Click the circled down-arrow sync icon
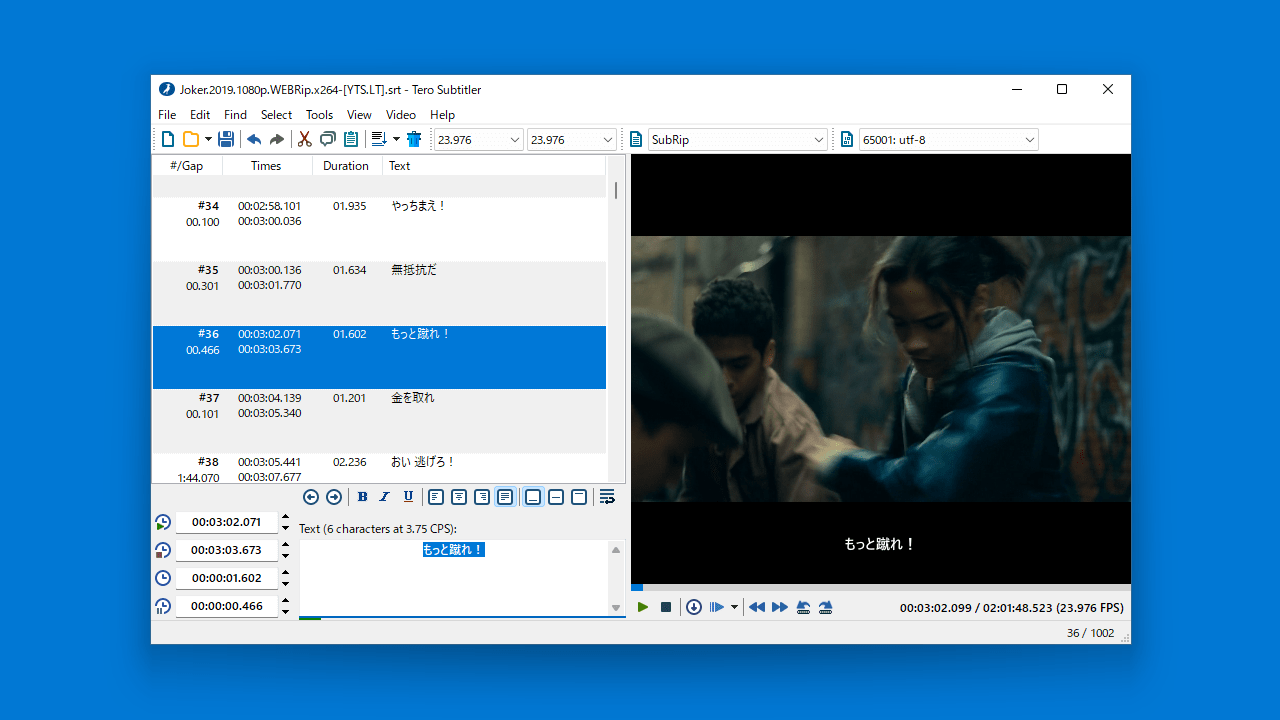This screenshot has width=1280, height=720. 694,607
